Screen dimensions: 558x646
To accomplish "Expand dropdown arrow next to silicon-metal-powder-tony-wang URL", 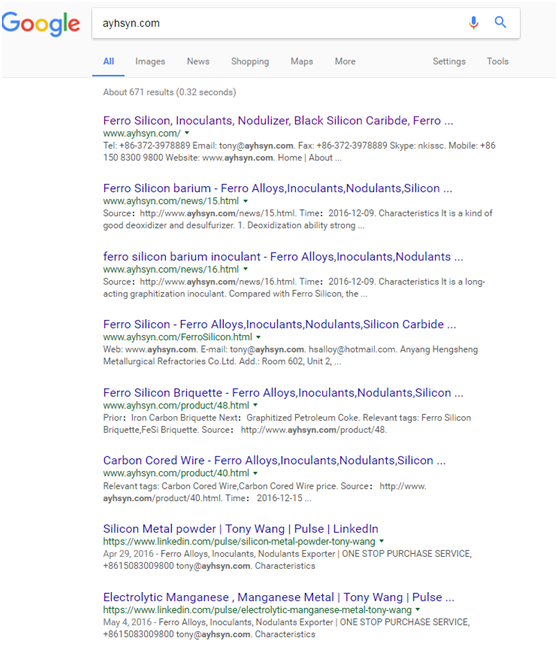I will click(382, 541).
